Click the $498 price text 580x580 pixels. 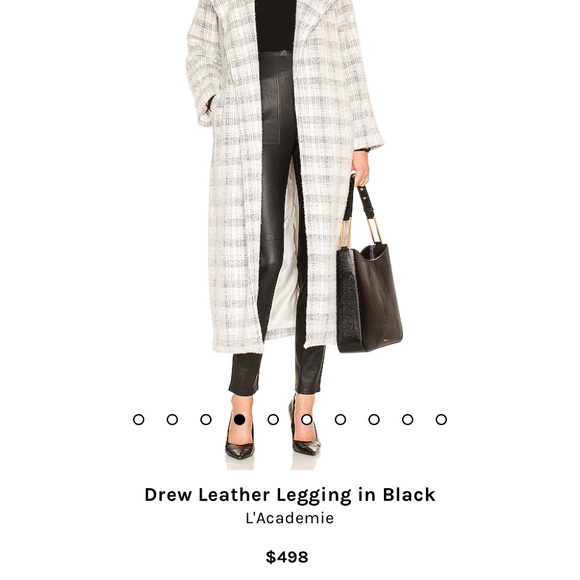[x=287, y=557]
